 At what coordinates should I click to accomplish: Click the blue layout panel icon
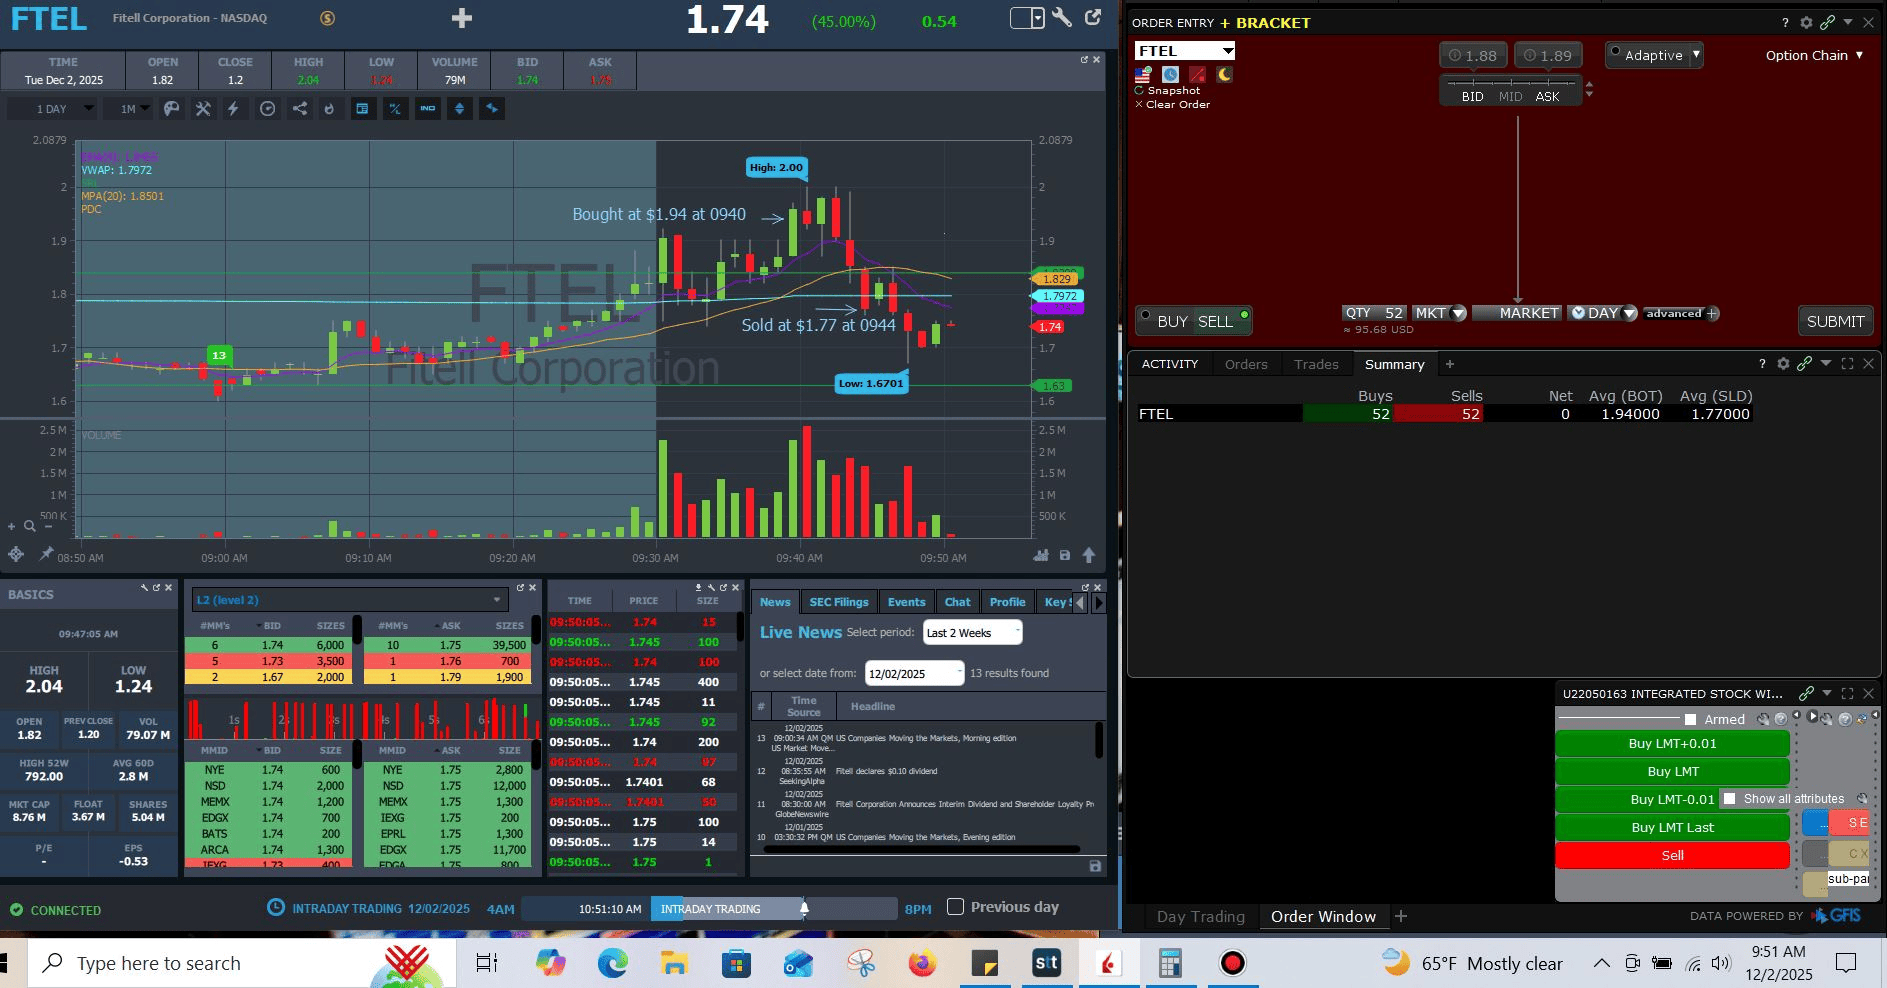[362, 108]
